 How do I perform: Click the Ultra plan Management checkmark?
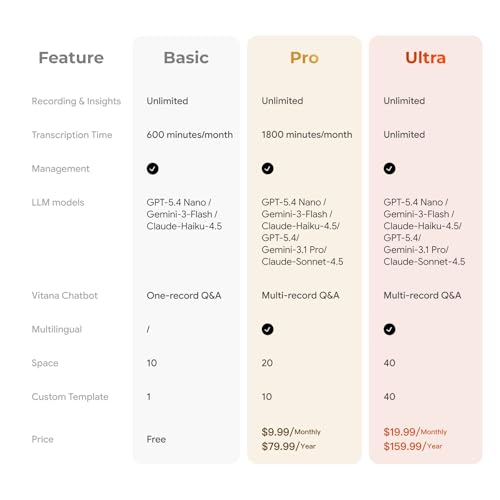coord(389,168)
